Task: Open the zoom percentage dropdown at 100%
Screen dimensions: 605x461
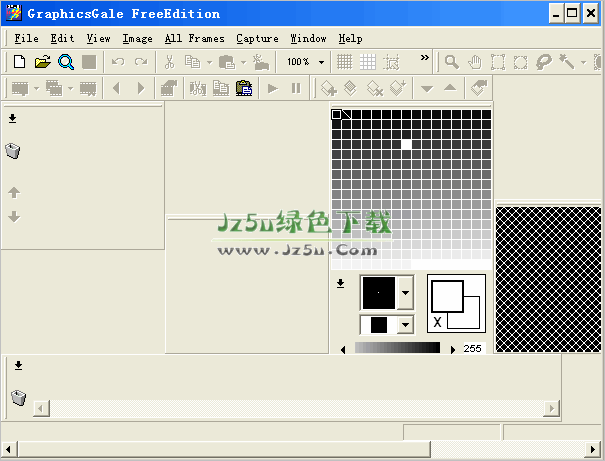Action: pyautogui.click(x=321, y=62)
